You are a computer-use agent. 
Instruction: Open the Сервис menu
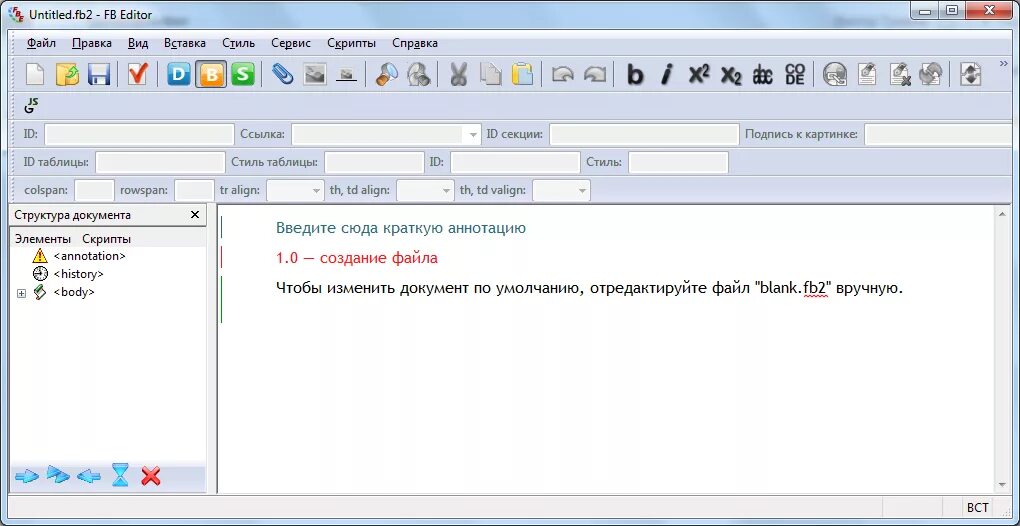[291, 44]
